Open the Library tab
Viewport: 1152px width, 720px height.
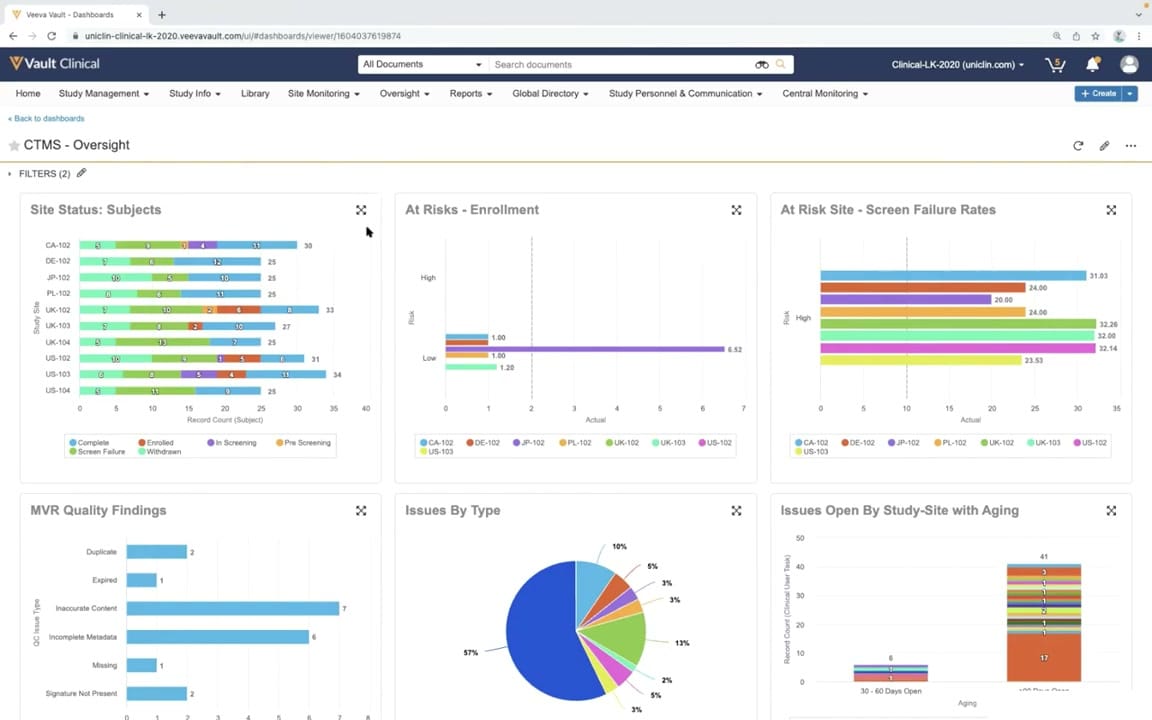click(255, 93)
